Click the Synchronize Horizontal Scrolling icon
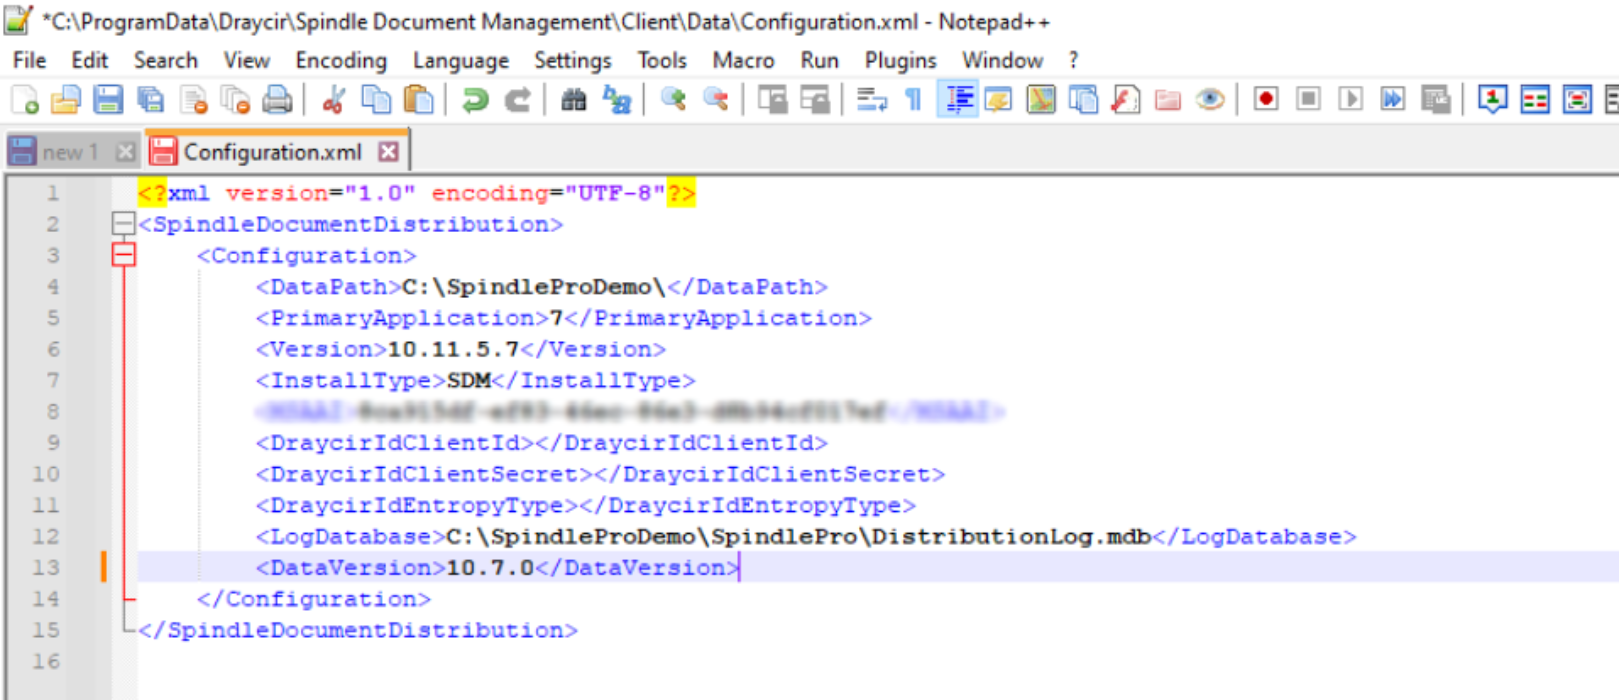 pyautogui.click(x=814, y=99)
